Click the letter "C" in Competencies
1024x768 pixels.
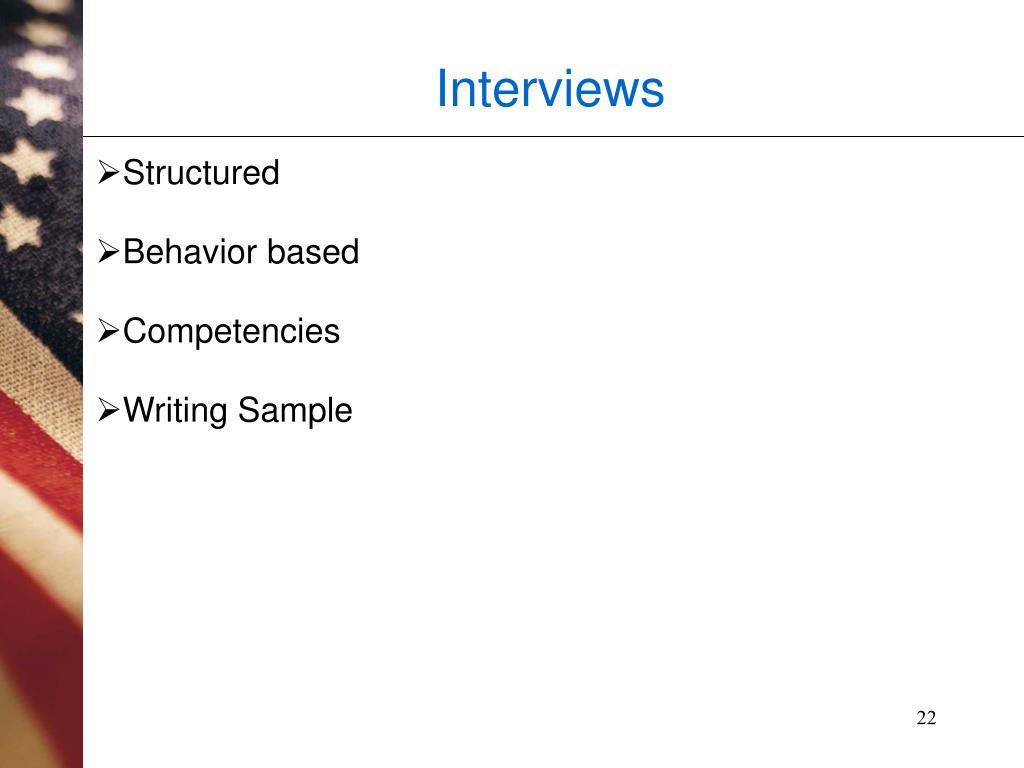point(134,331)
